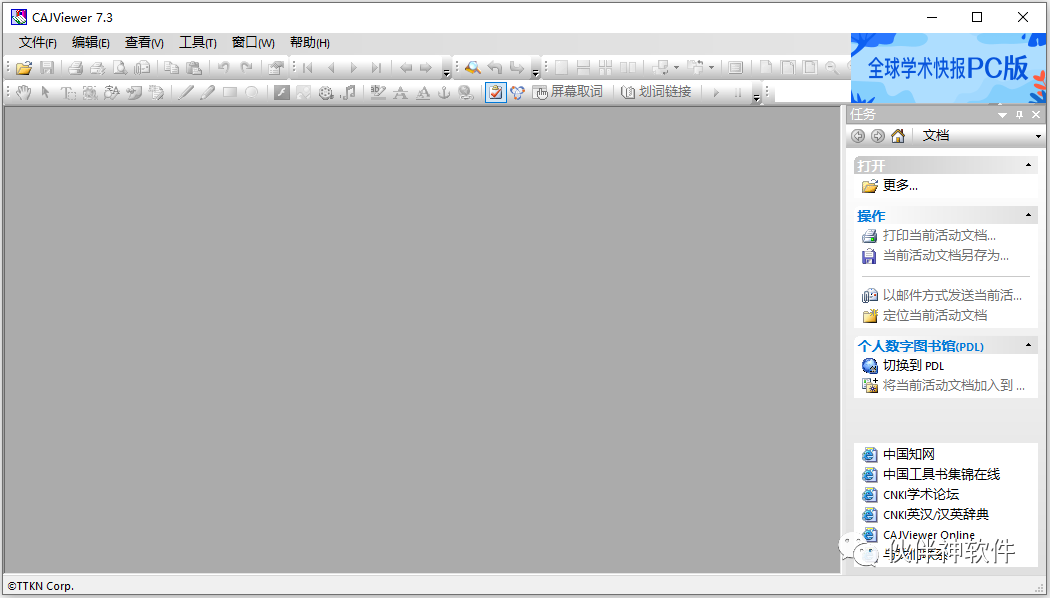Select the Hand pan tool

24,92
